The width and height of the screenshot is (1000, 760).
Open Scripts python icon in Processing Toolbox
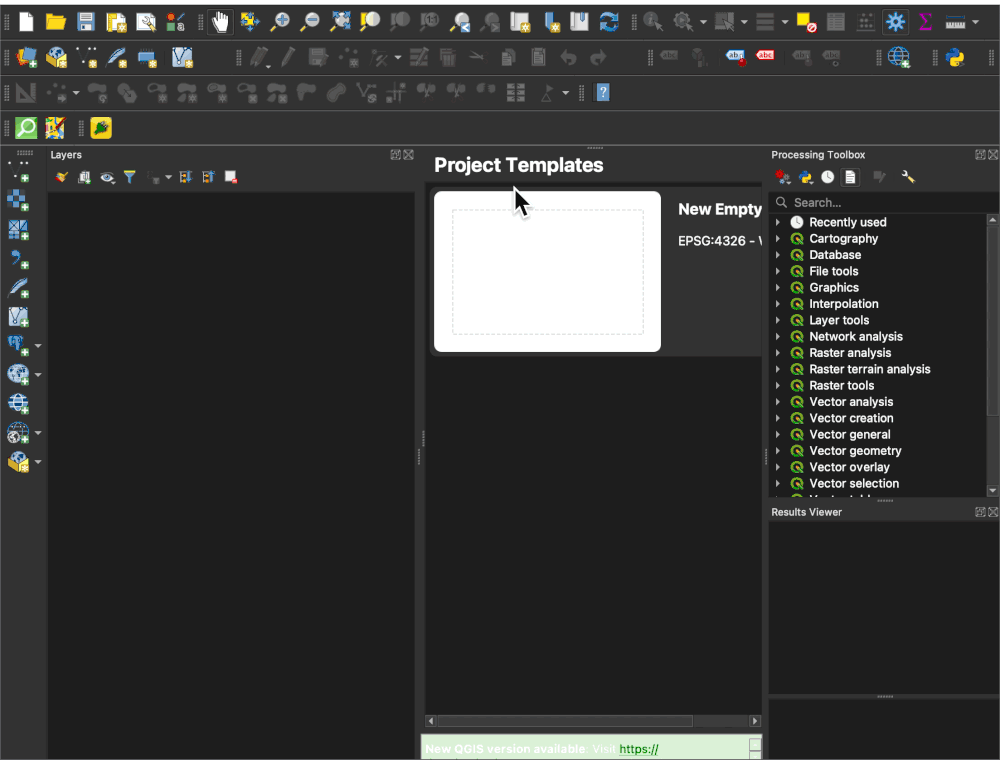pyautogui.click(x=805, y=177)
